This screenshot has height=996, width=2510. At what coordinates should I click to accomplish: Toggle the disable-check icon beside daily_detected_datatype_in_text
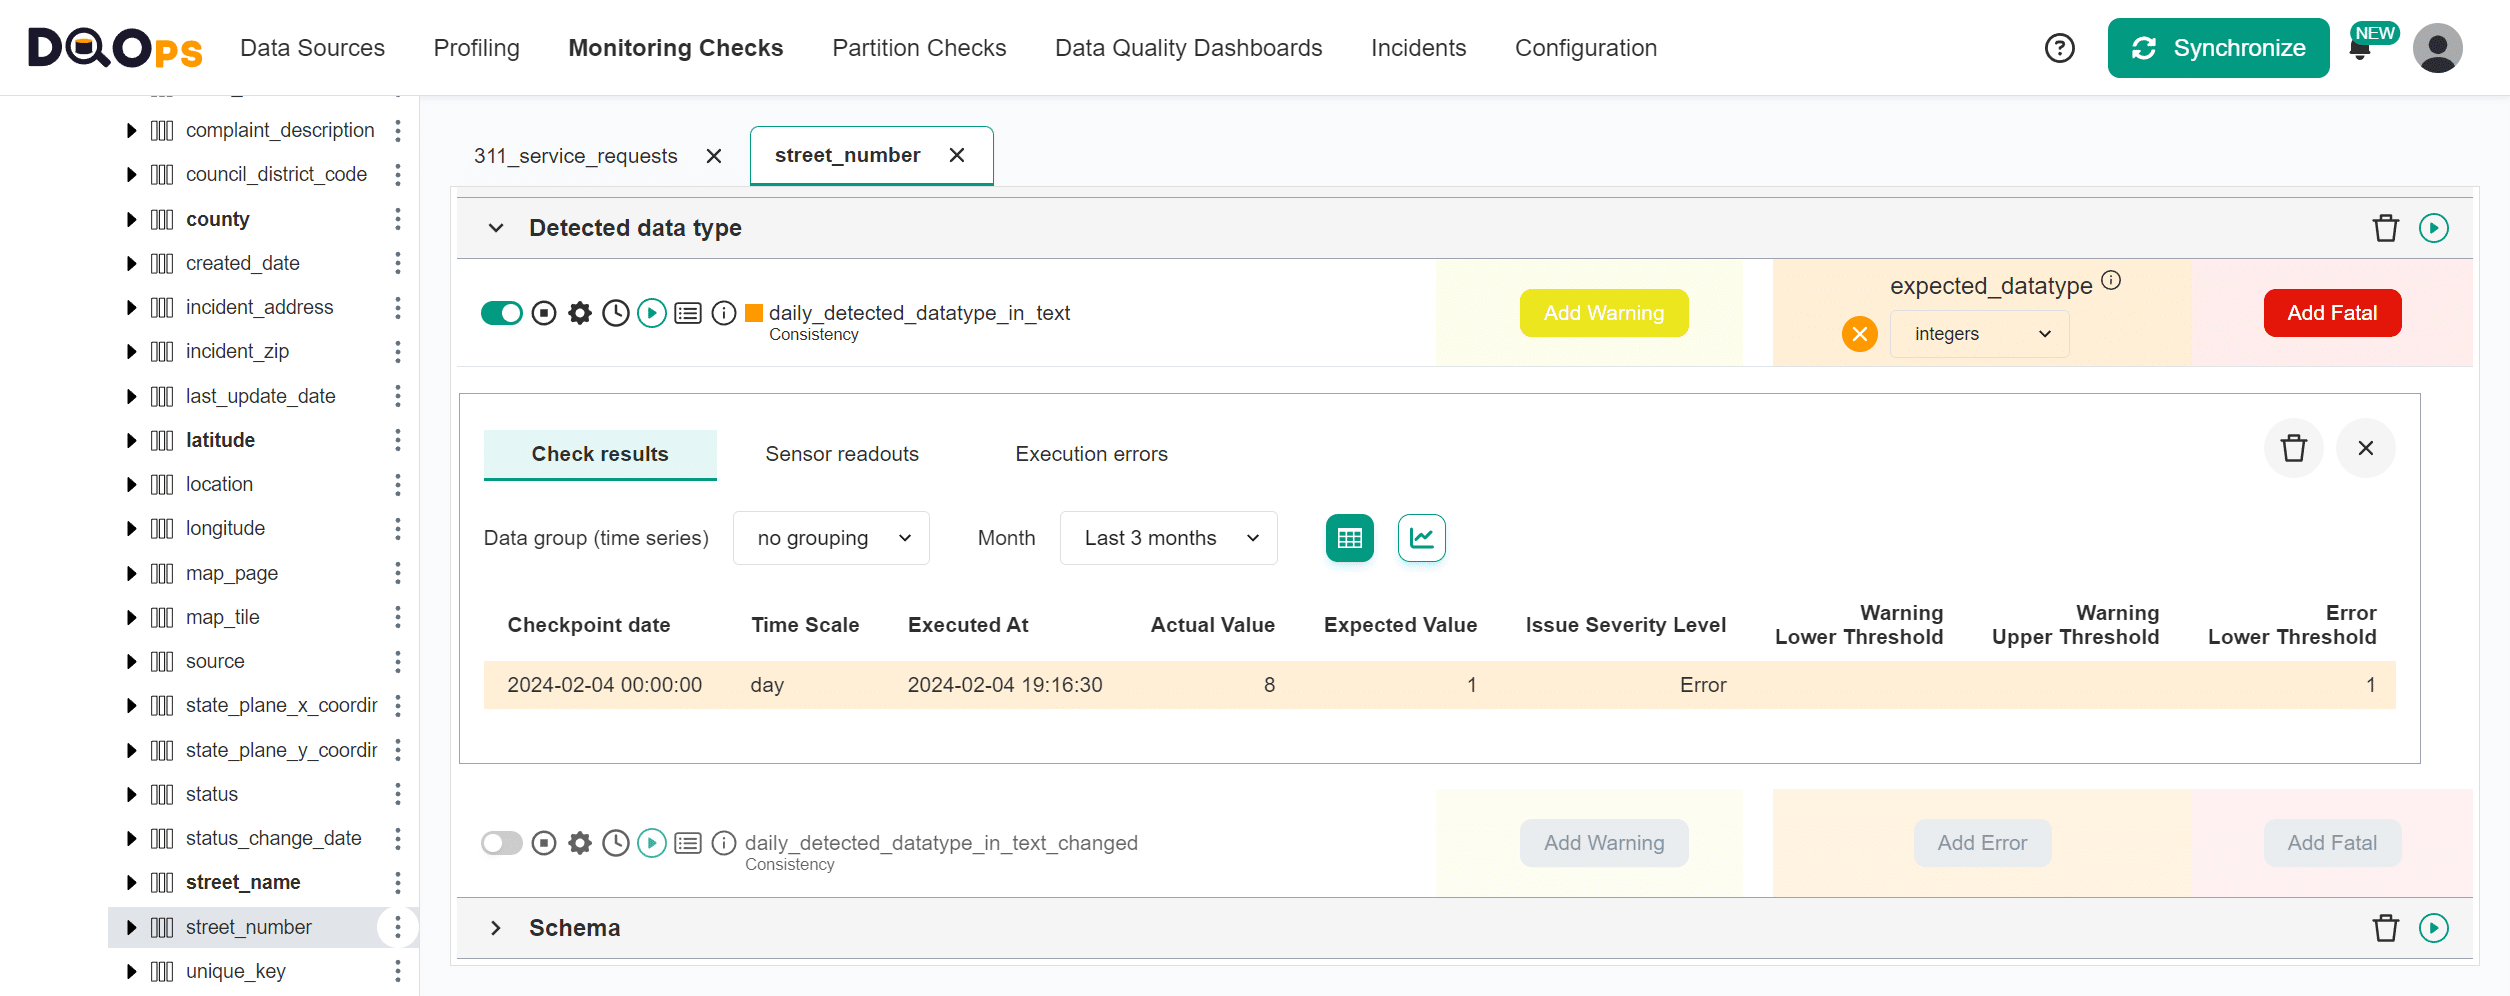pos(544,314)
